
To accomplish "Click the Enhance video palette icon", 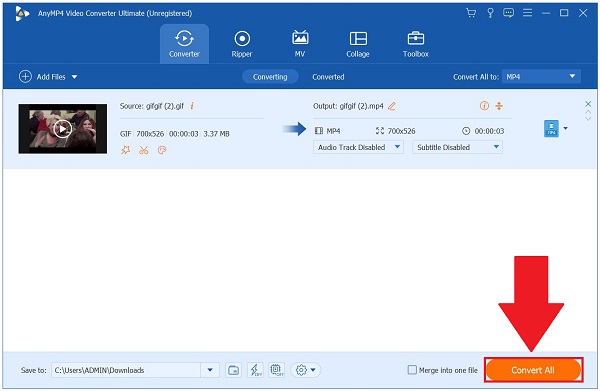I will tap(162, 150).
